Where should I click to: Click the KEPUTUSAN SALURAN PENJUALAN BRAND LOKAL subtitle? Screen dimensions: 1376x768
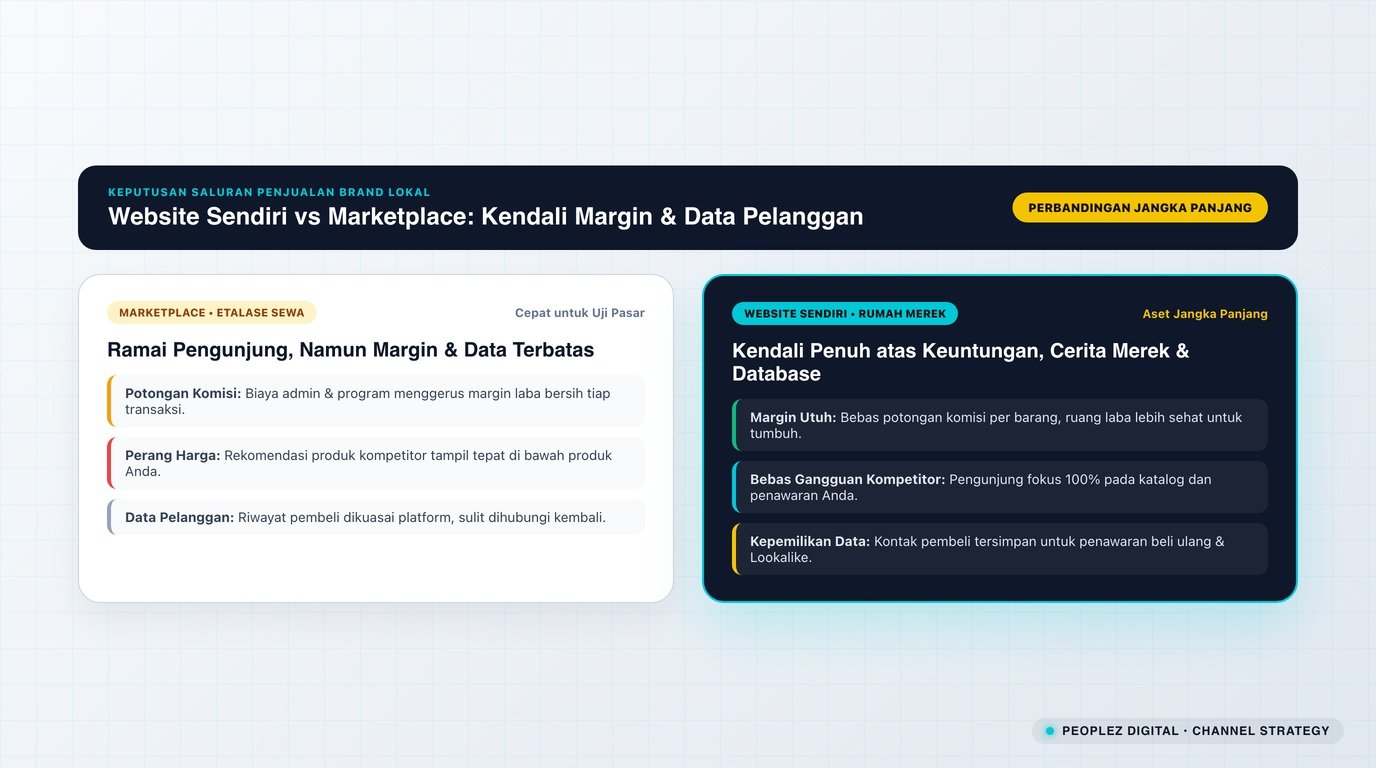(269, 192)
